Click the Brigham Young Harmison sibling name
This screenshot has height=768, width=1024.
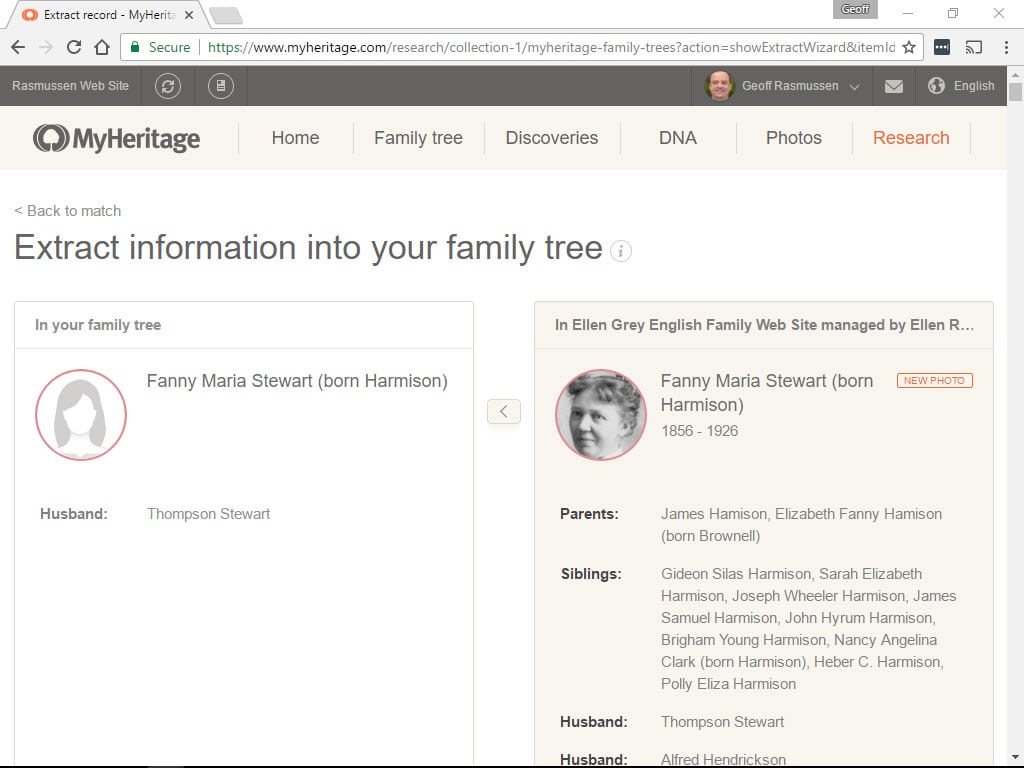[744, 640]
